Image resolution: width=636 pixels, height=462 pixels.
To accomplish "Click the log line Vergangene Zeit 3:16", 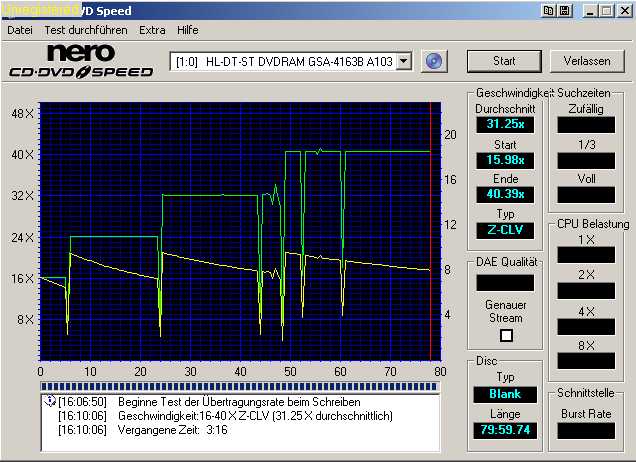I will [x=172, y=430].
